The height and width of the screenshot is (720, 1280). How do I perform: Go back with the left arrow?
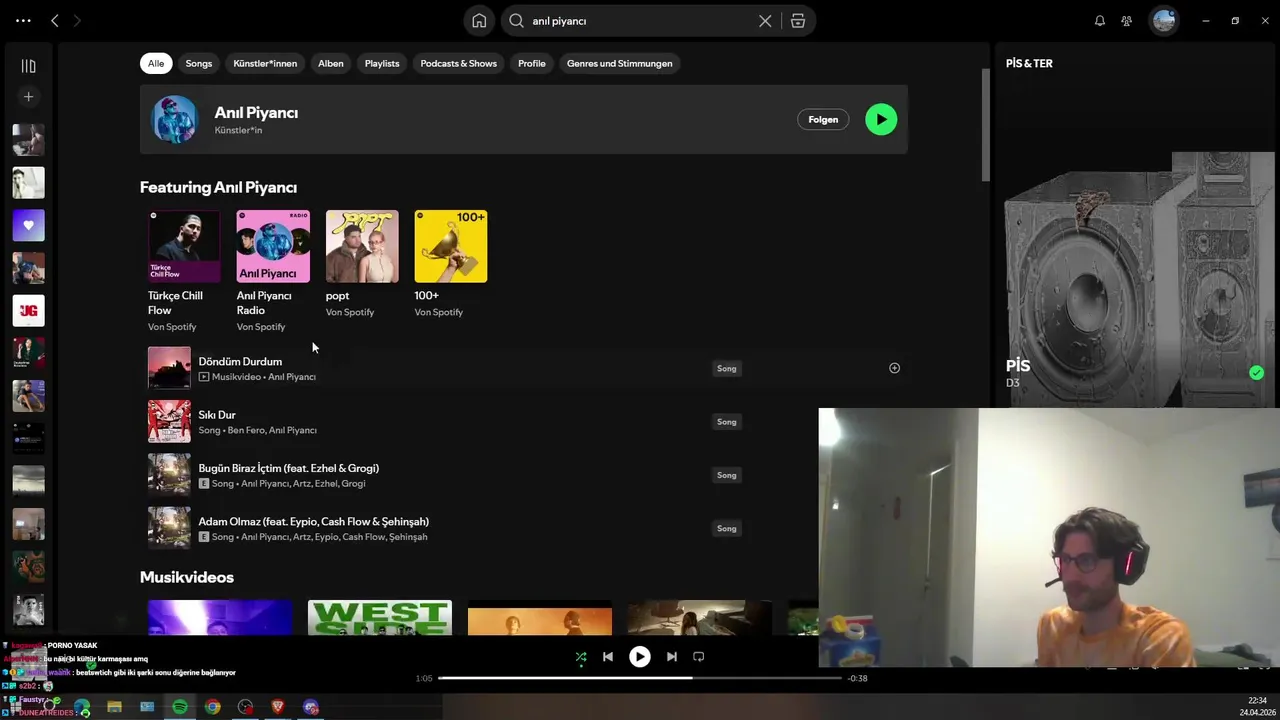pos(55,20)
